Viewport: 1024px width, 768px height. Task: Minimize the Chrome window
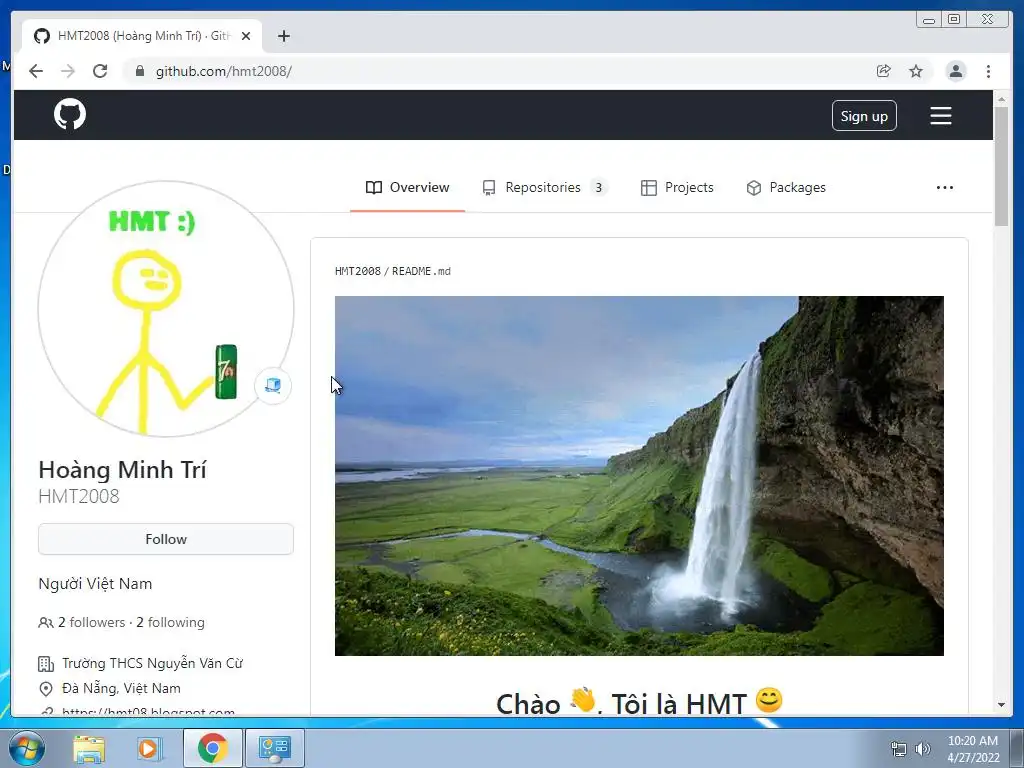(929, 20)
